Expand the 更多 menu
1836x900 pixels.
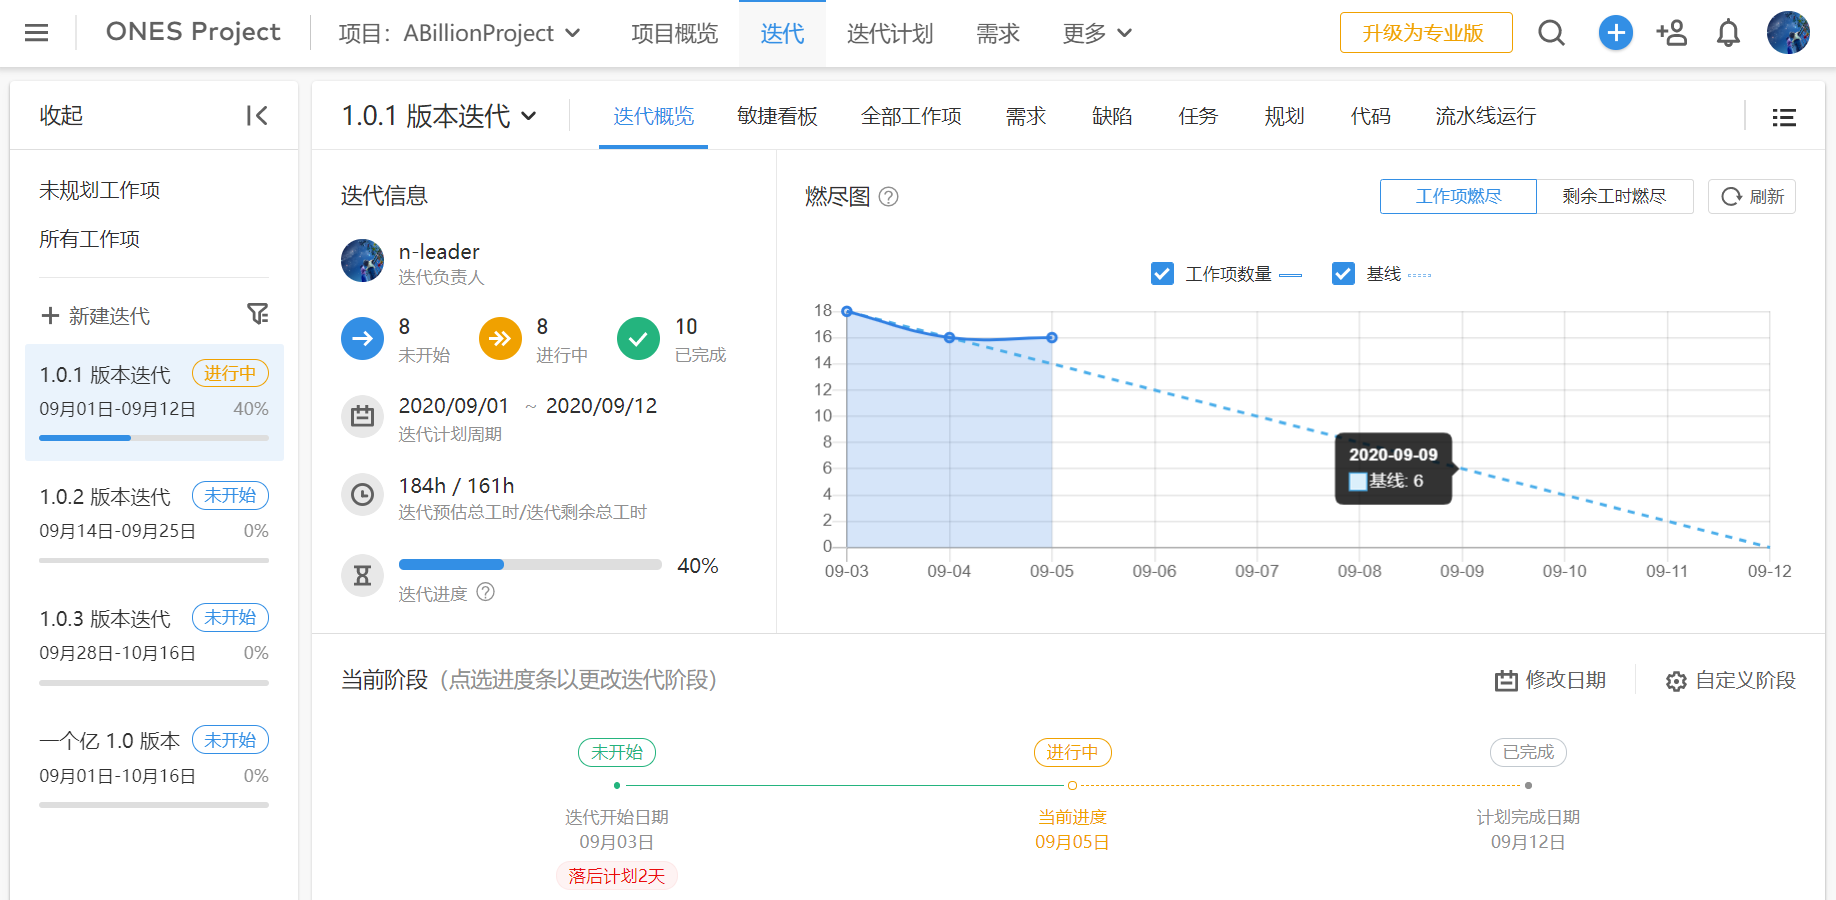(x=1097, y=33)
